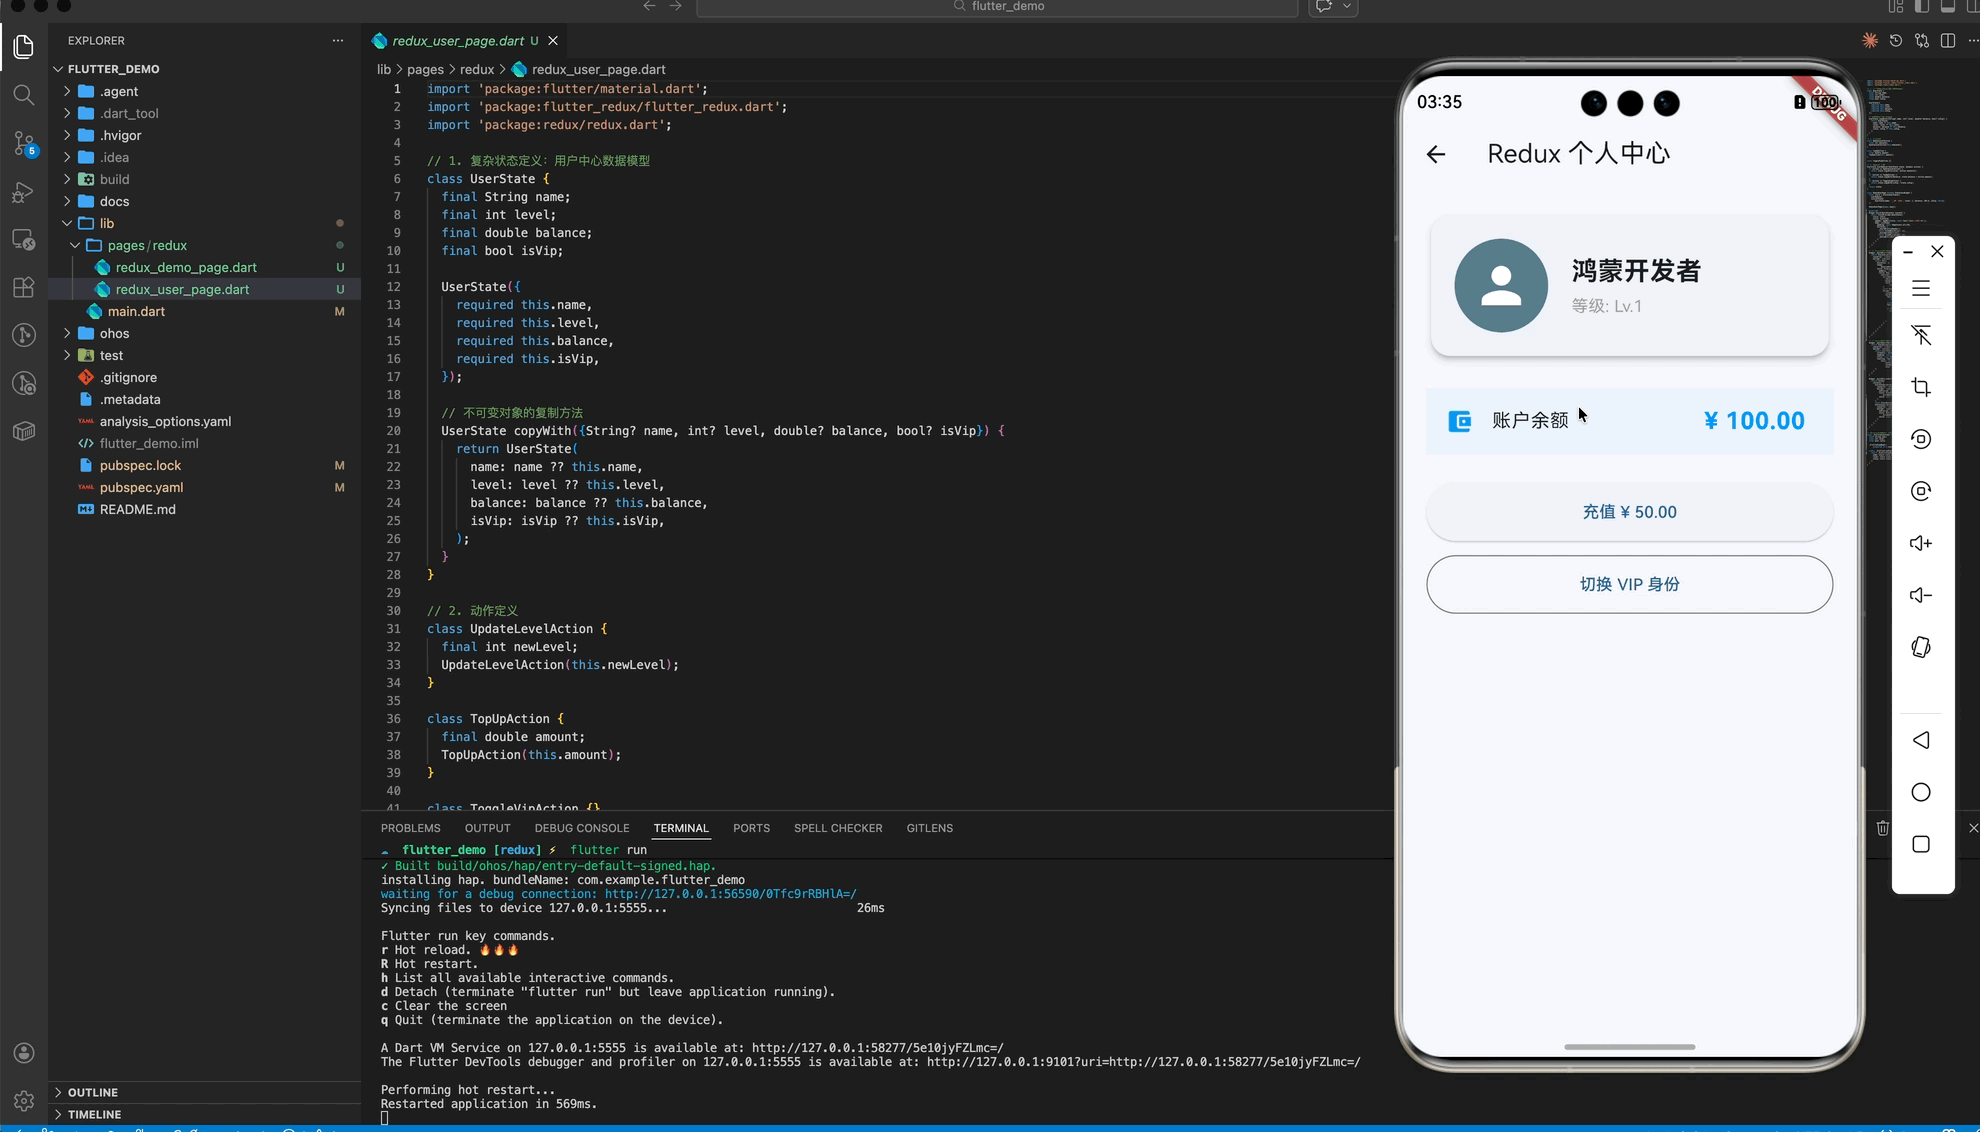Open the Extensions view icon

[x=24, y=288]
